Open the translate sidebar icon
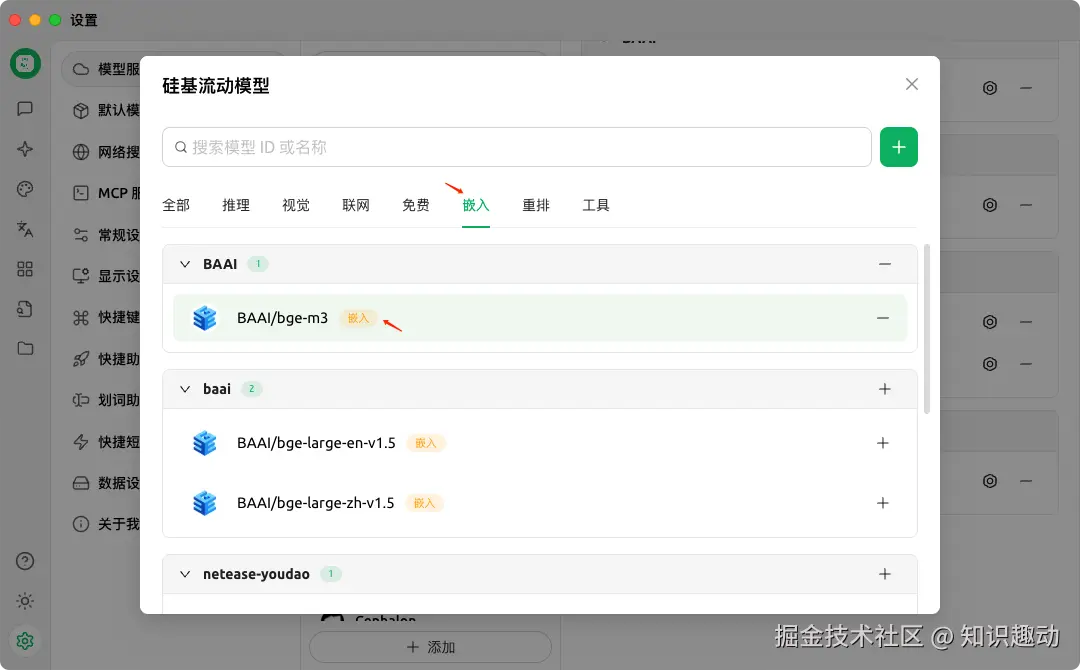The image size is (1080, 670). [25, 229]
